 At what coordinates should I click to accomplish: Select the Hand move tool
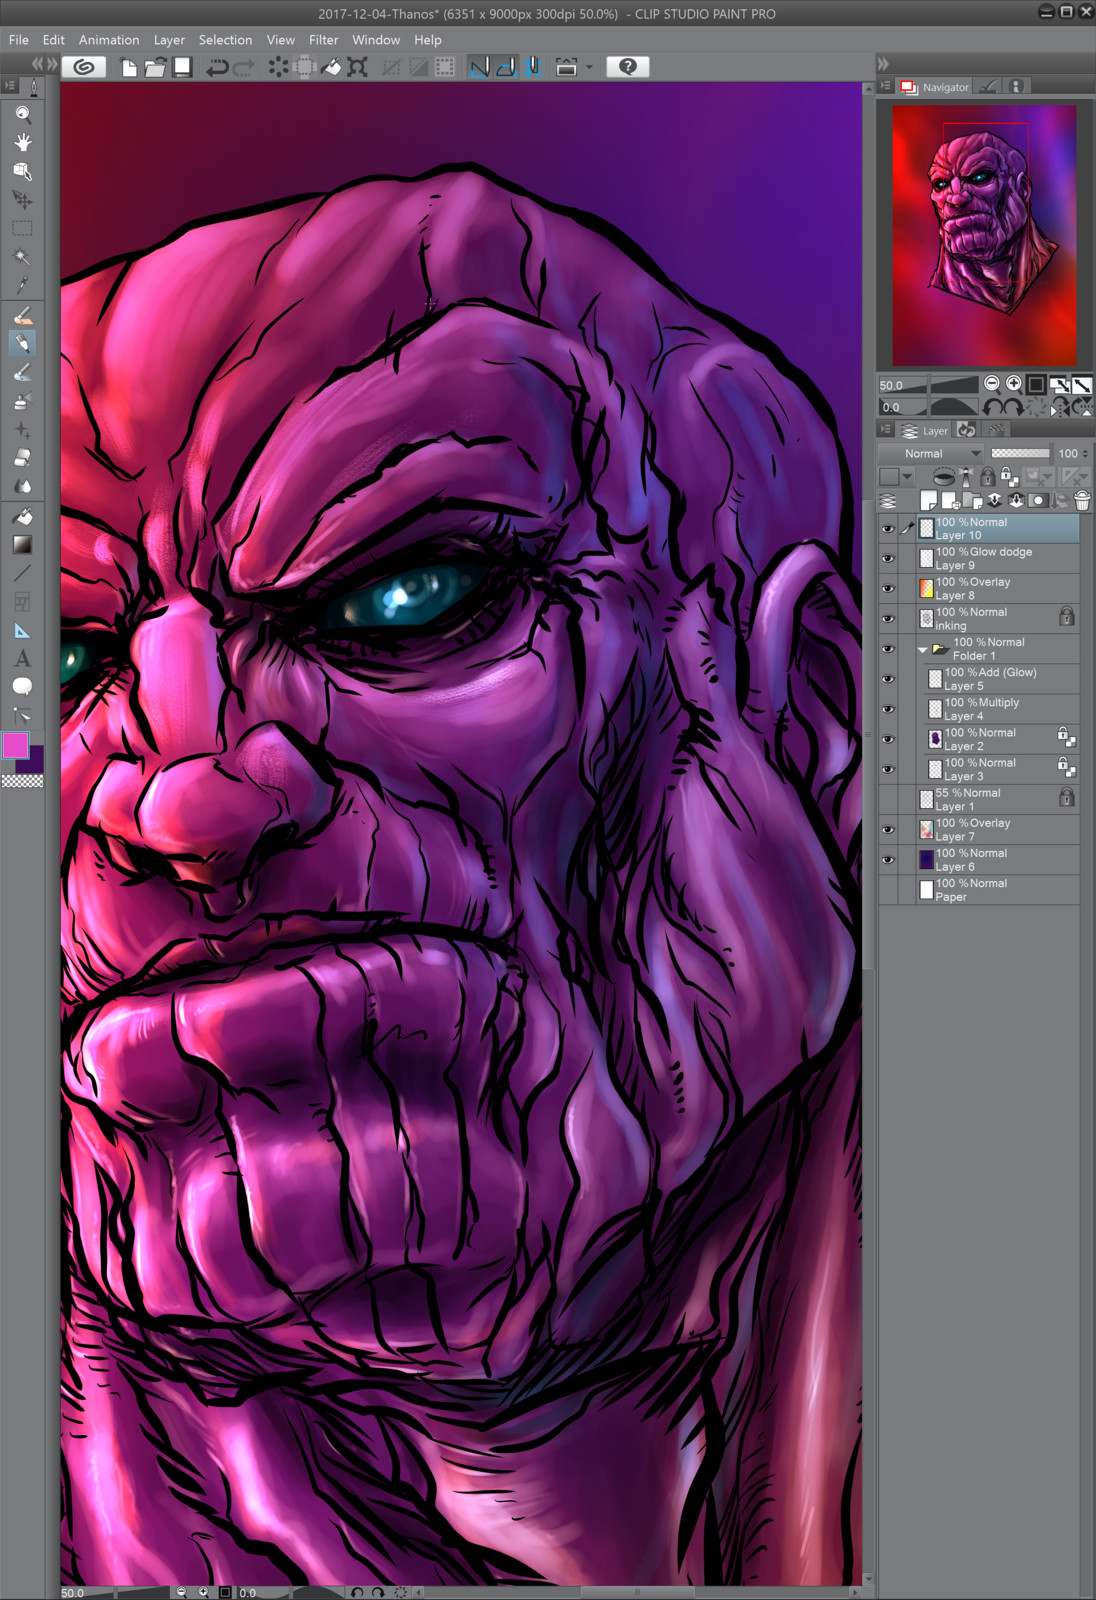22,142
